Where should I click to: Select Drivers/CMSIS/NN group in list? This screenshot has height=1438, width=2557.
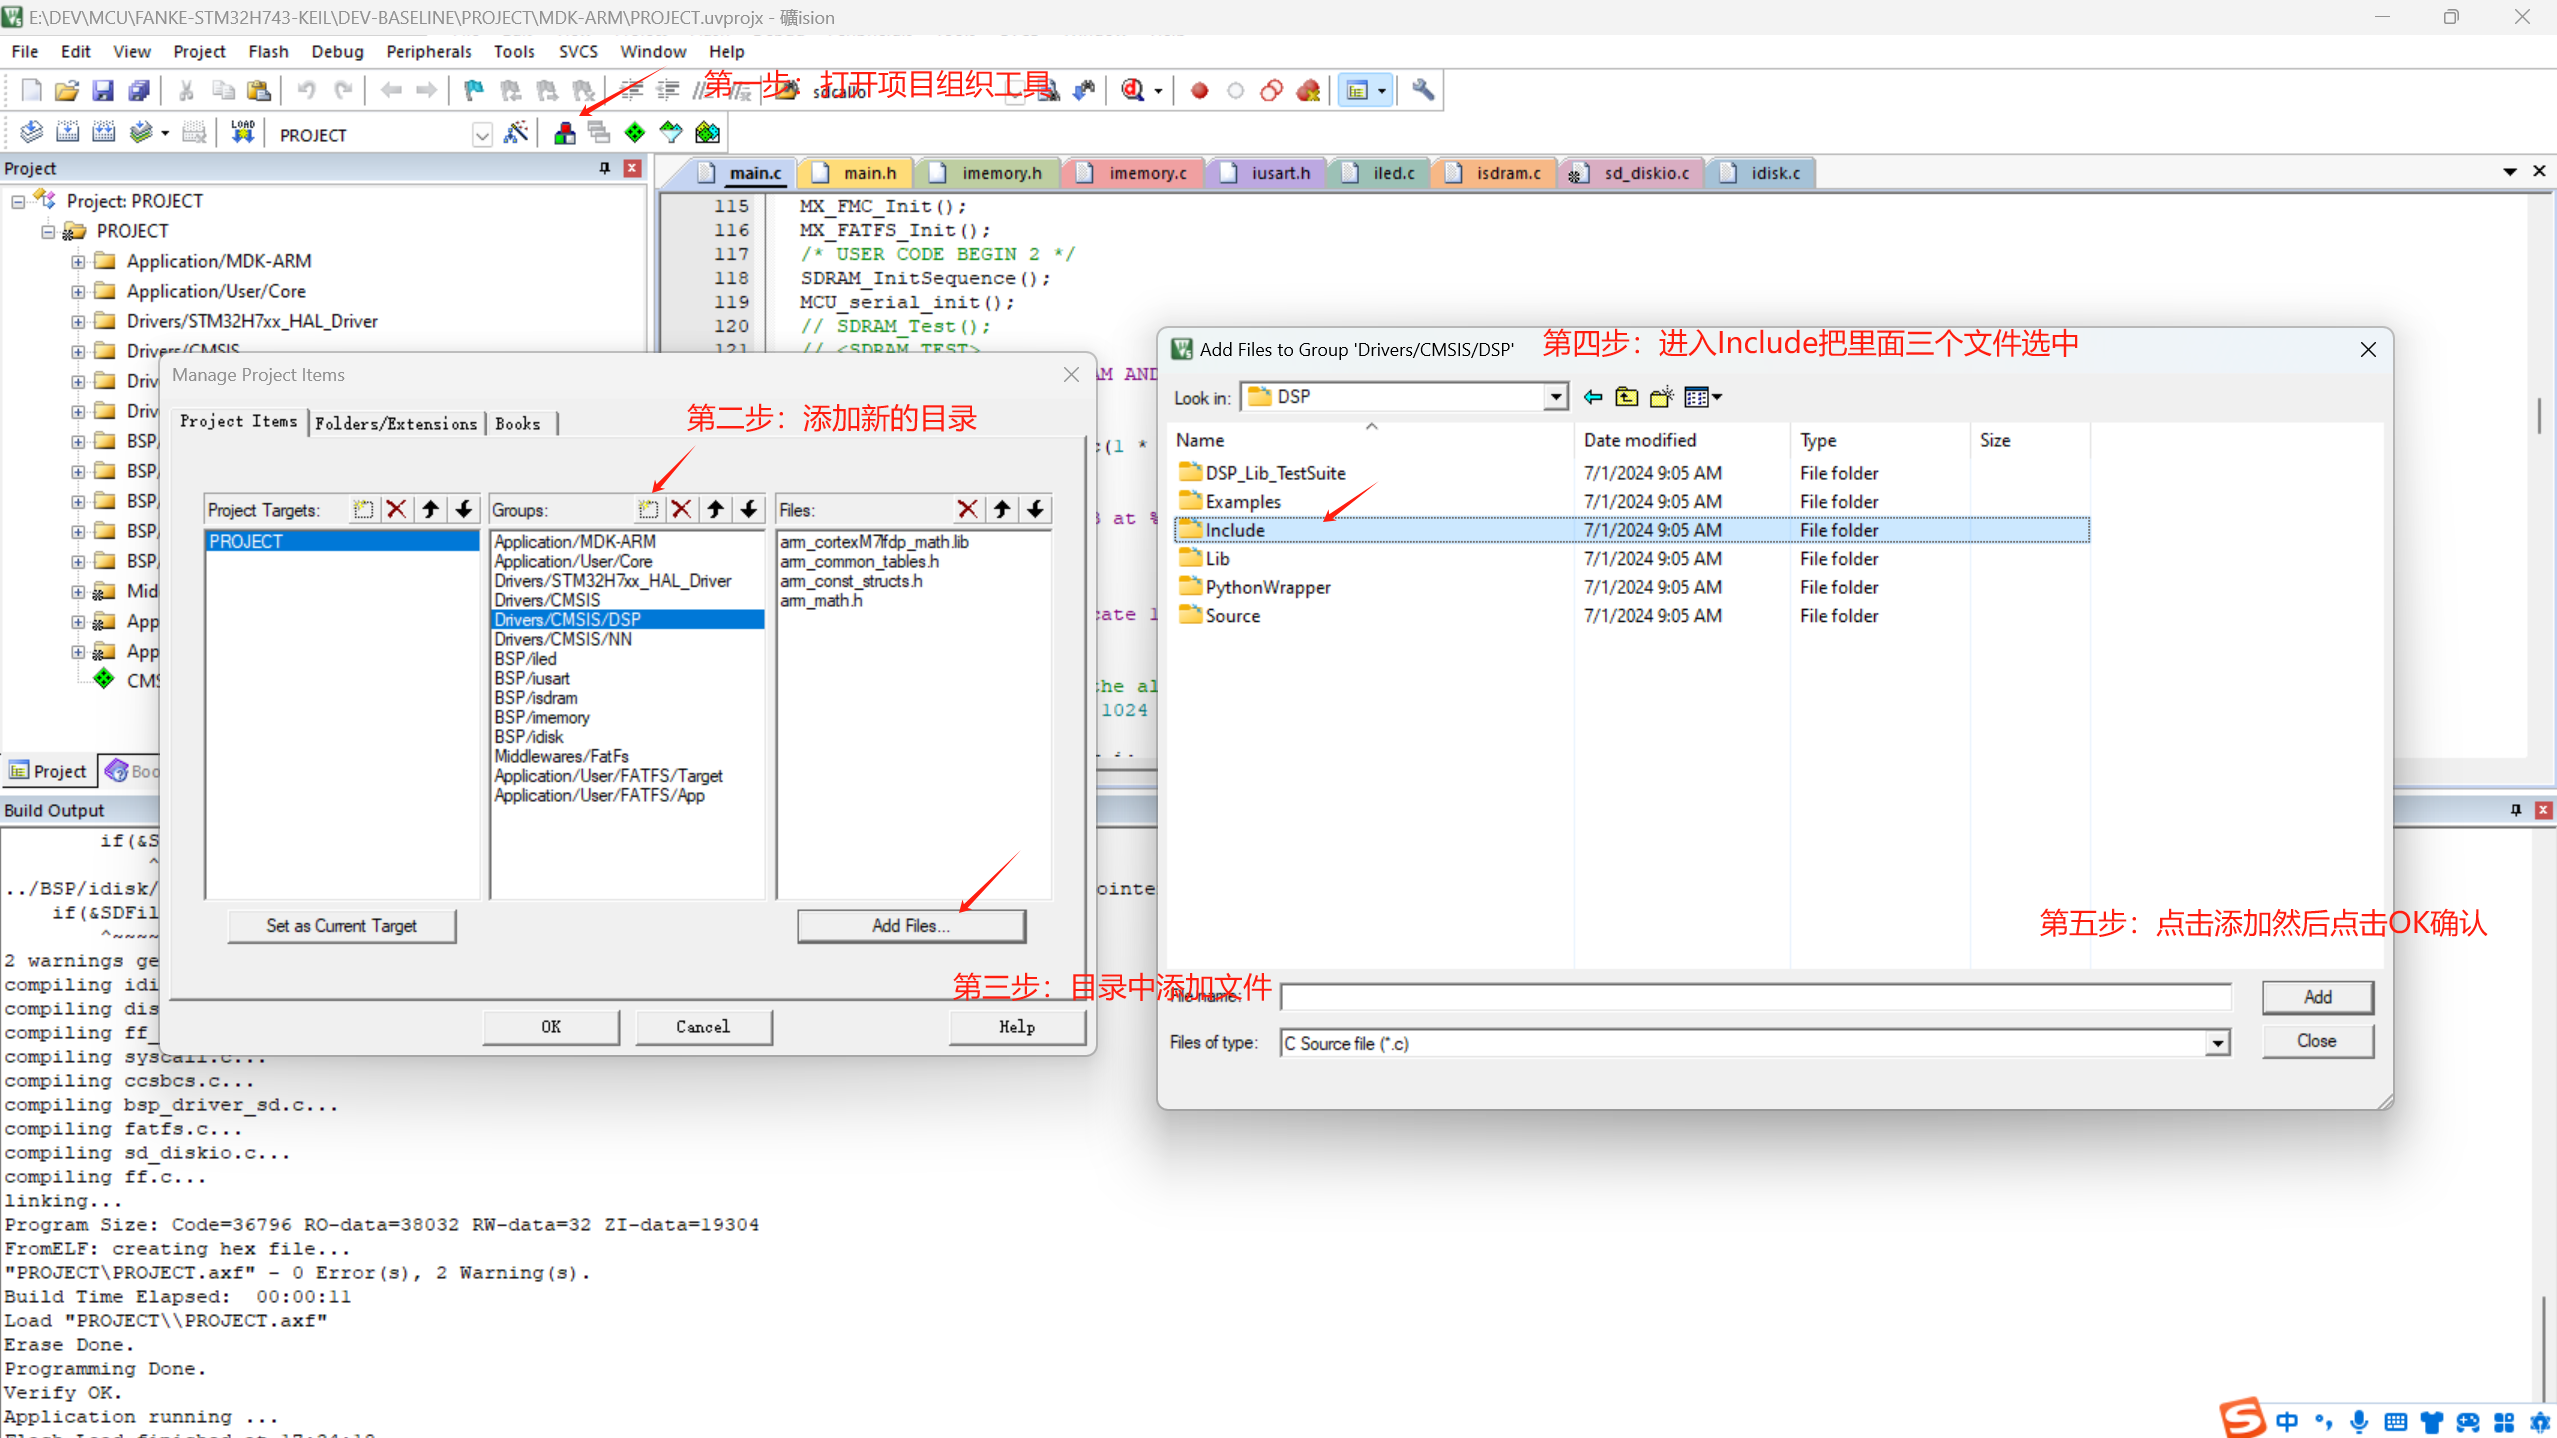[563, 639]
